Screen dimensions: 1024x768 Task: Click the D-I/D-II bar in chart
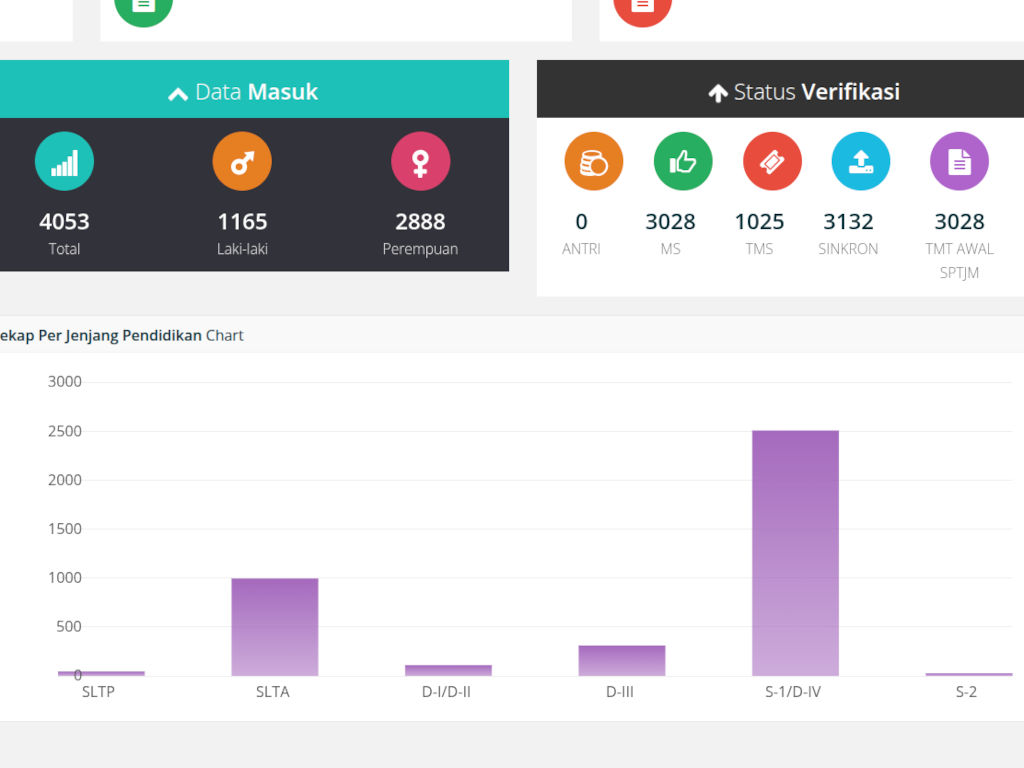448,670
